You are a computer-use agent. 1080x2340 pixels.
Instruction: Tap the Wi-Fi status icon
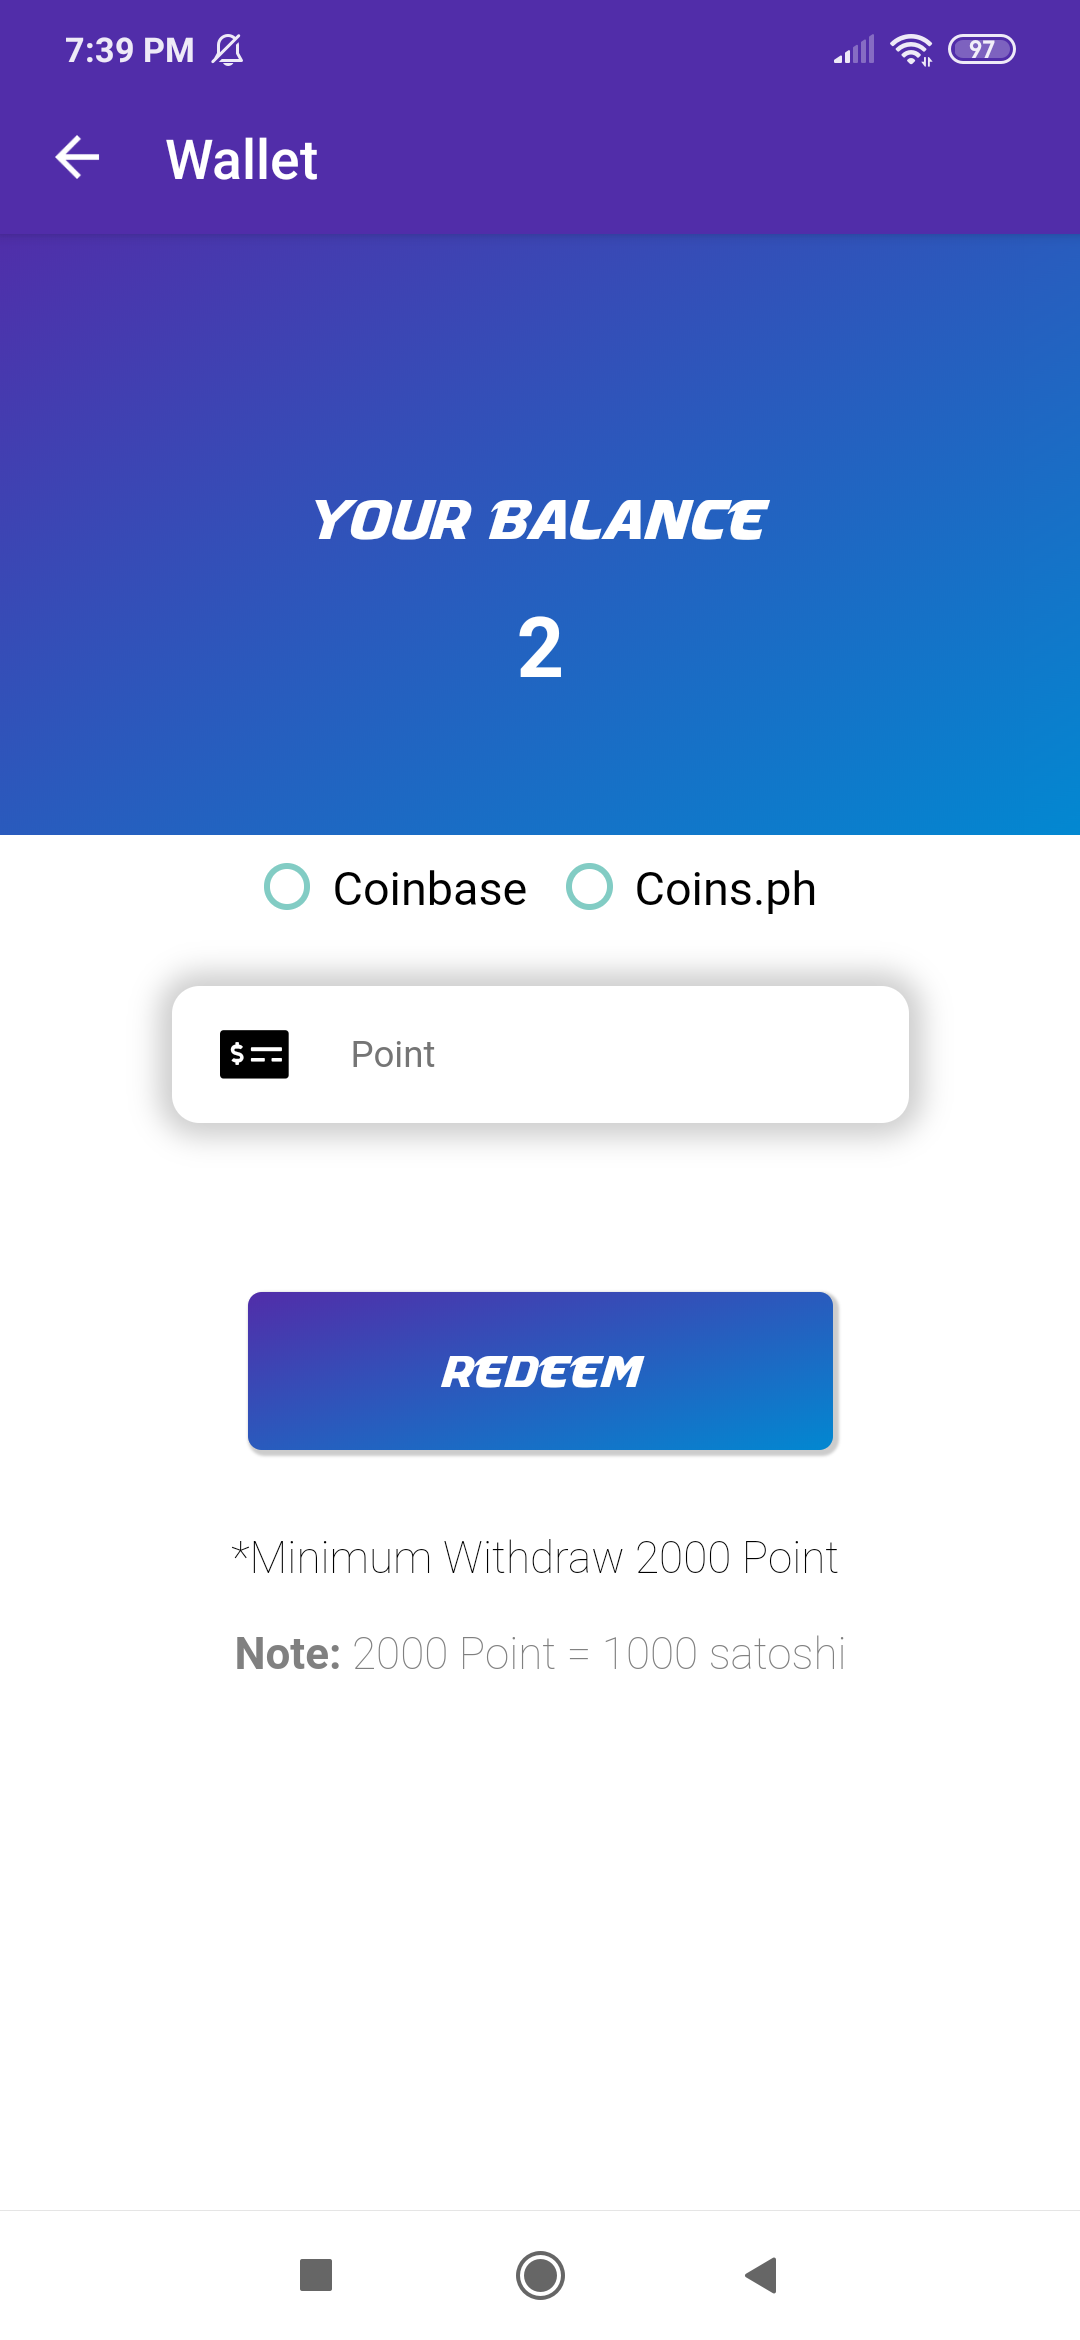click(910, 49)
